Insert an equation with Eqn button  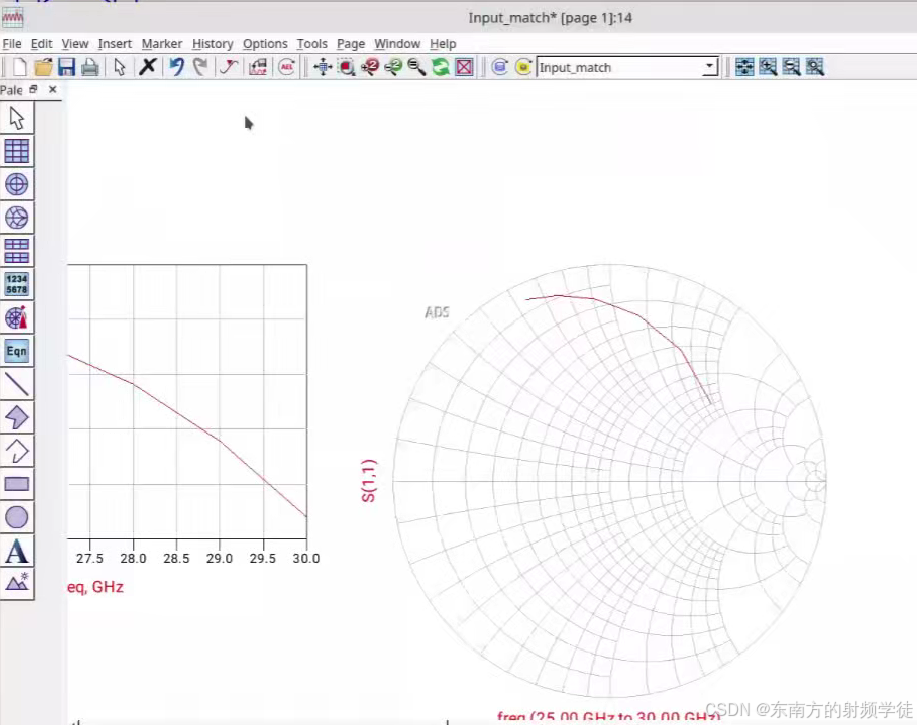tap(17, 351)
